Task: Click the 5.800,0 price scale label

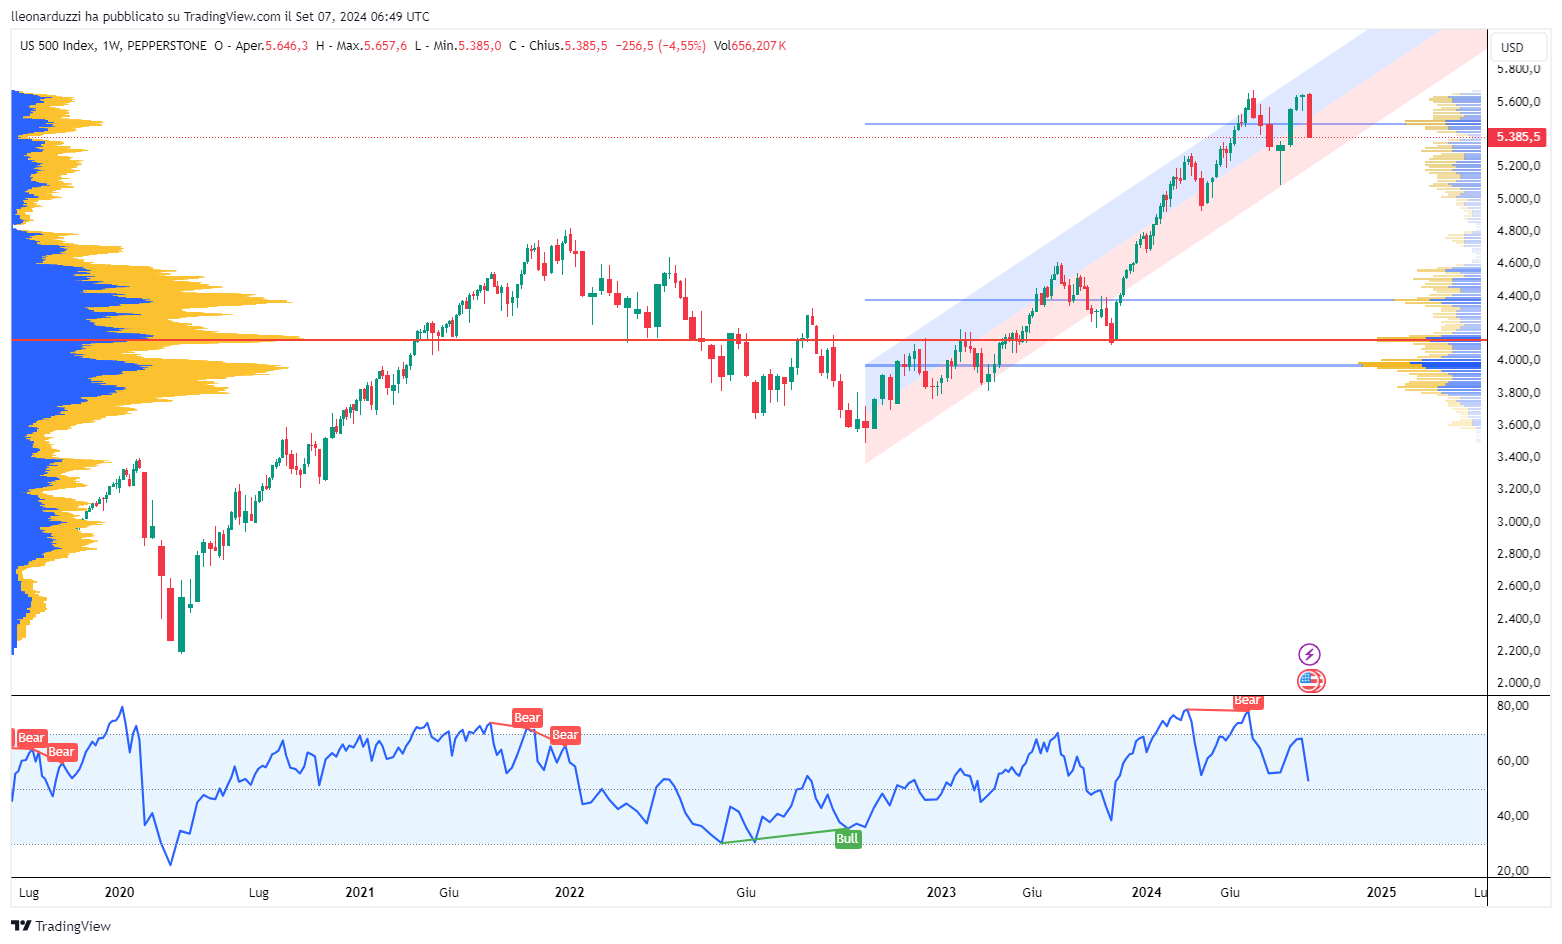Action: (1517, 69)
